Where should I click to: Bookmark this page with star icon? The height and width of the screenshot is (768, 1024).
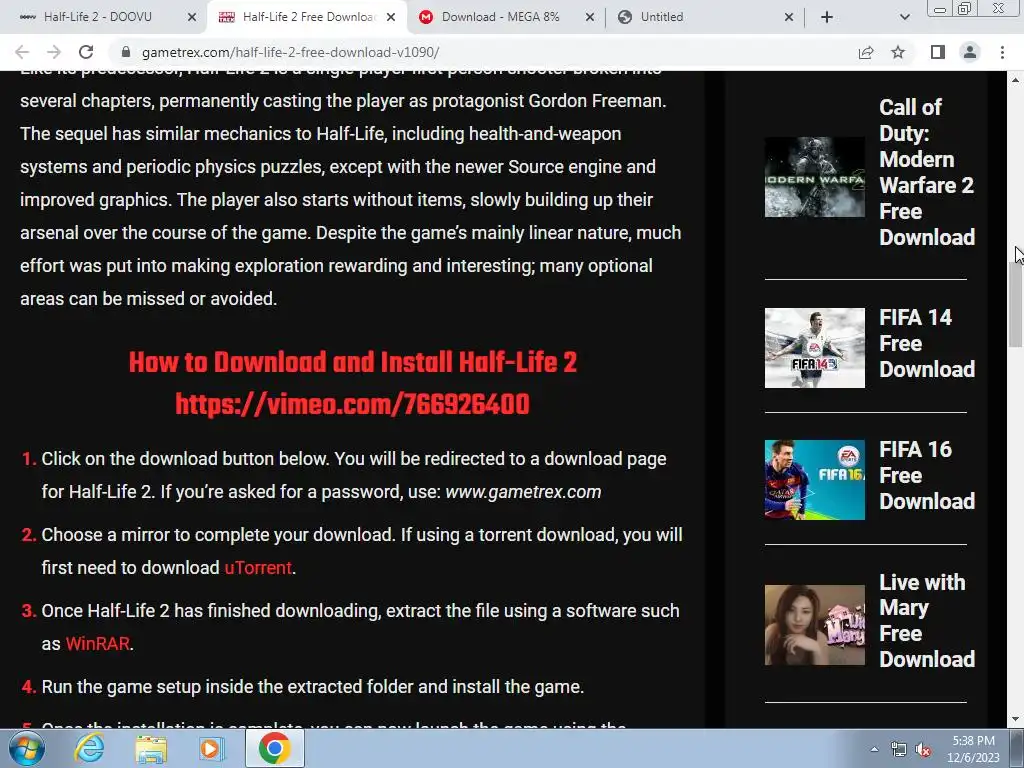(898, 52)
